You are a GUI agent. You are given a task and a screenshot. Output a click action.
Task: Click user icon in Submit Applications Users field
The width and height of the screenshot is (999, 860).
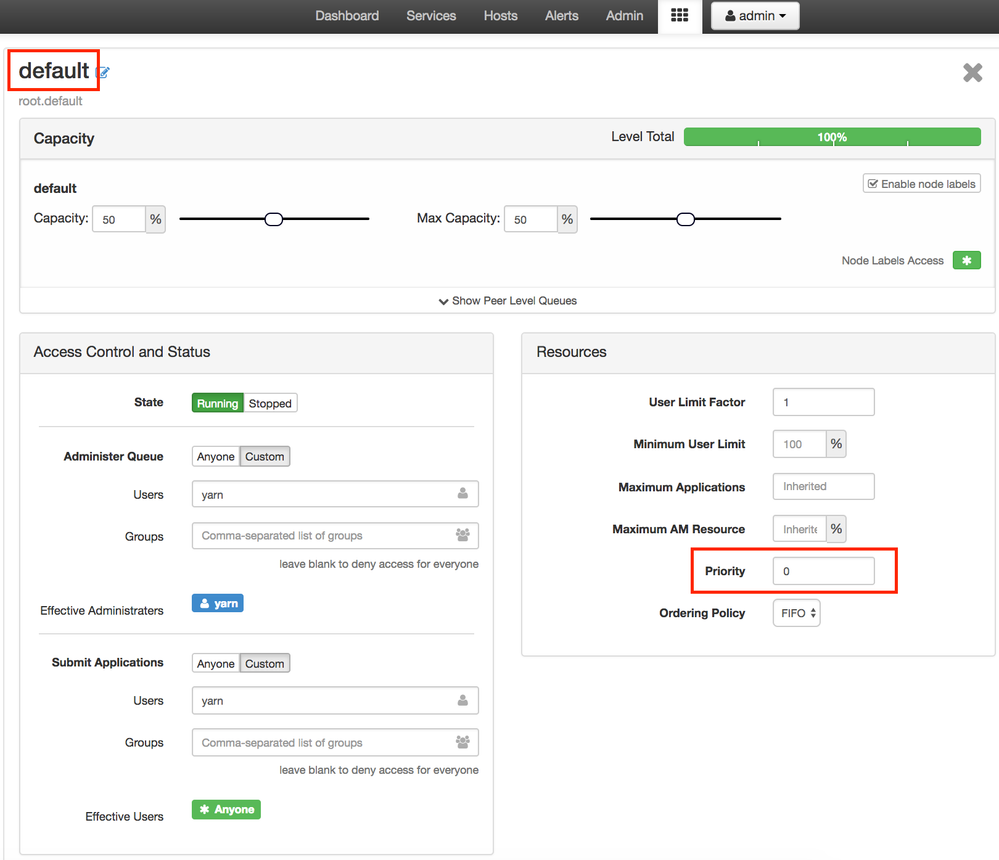click(x=463, y=700)
